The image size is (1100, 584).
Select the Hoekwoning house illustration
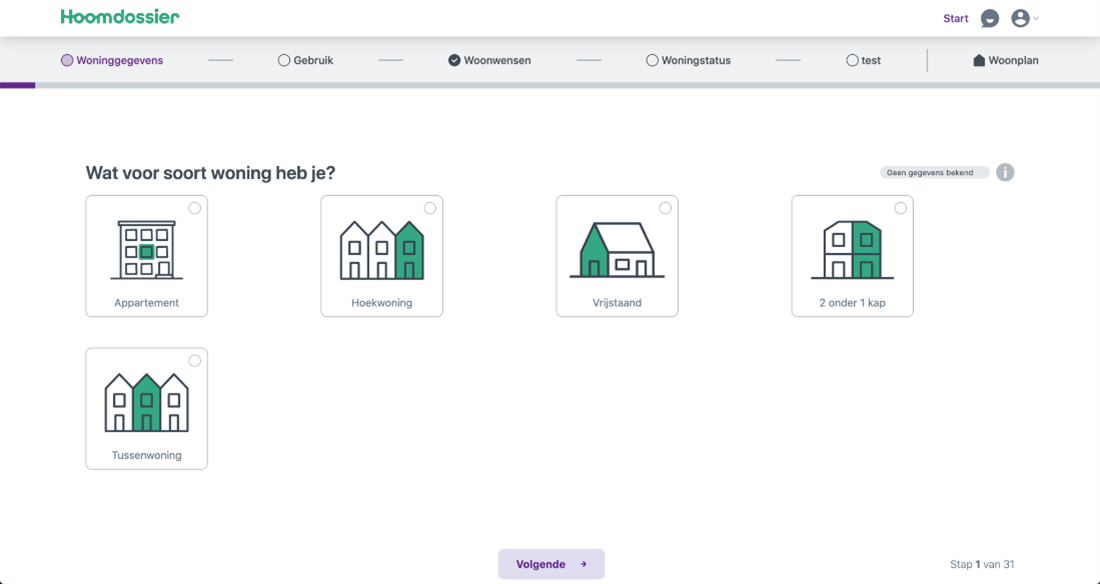pos(381,250)
